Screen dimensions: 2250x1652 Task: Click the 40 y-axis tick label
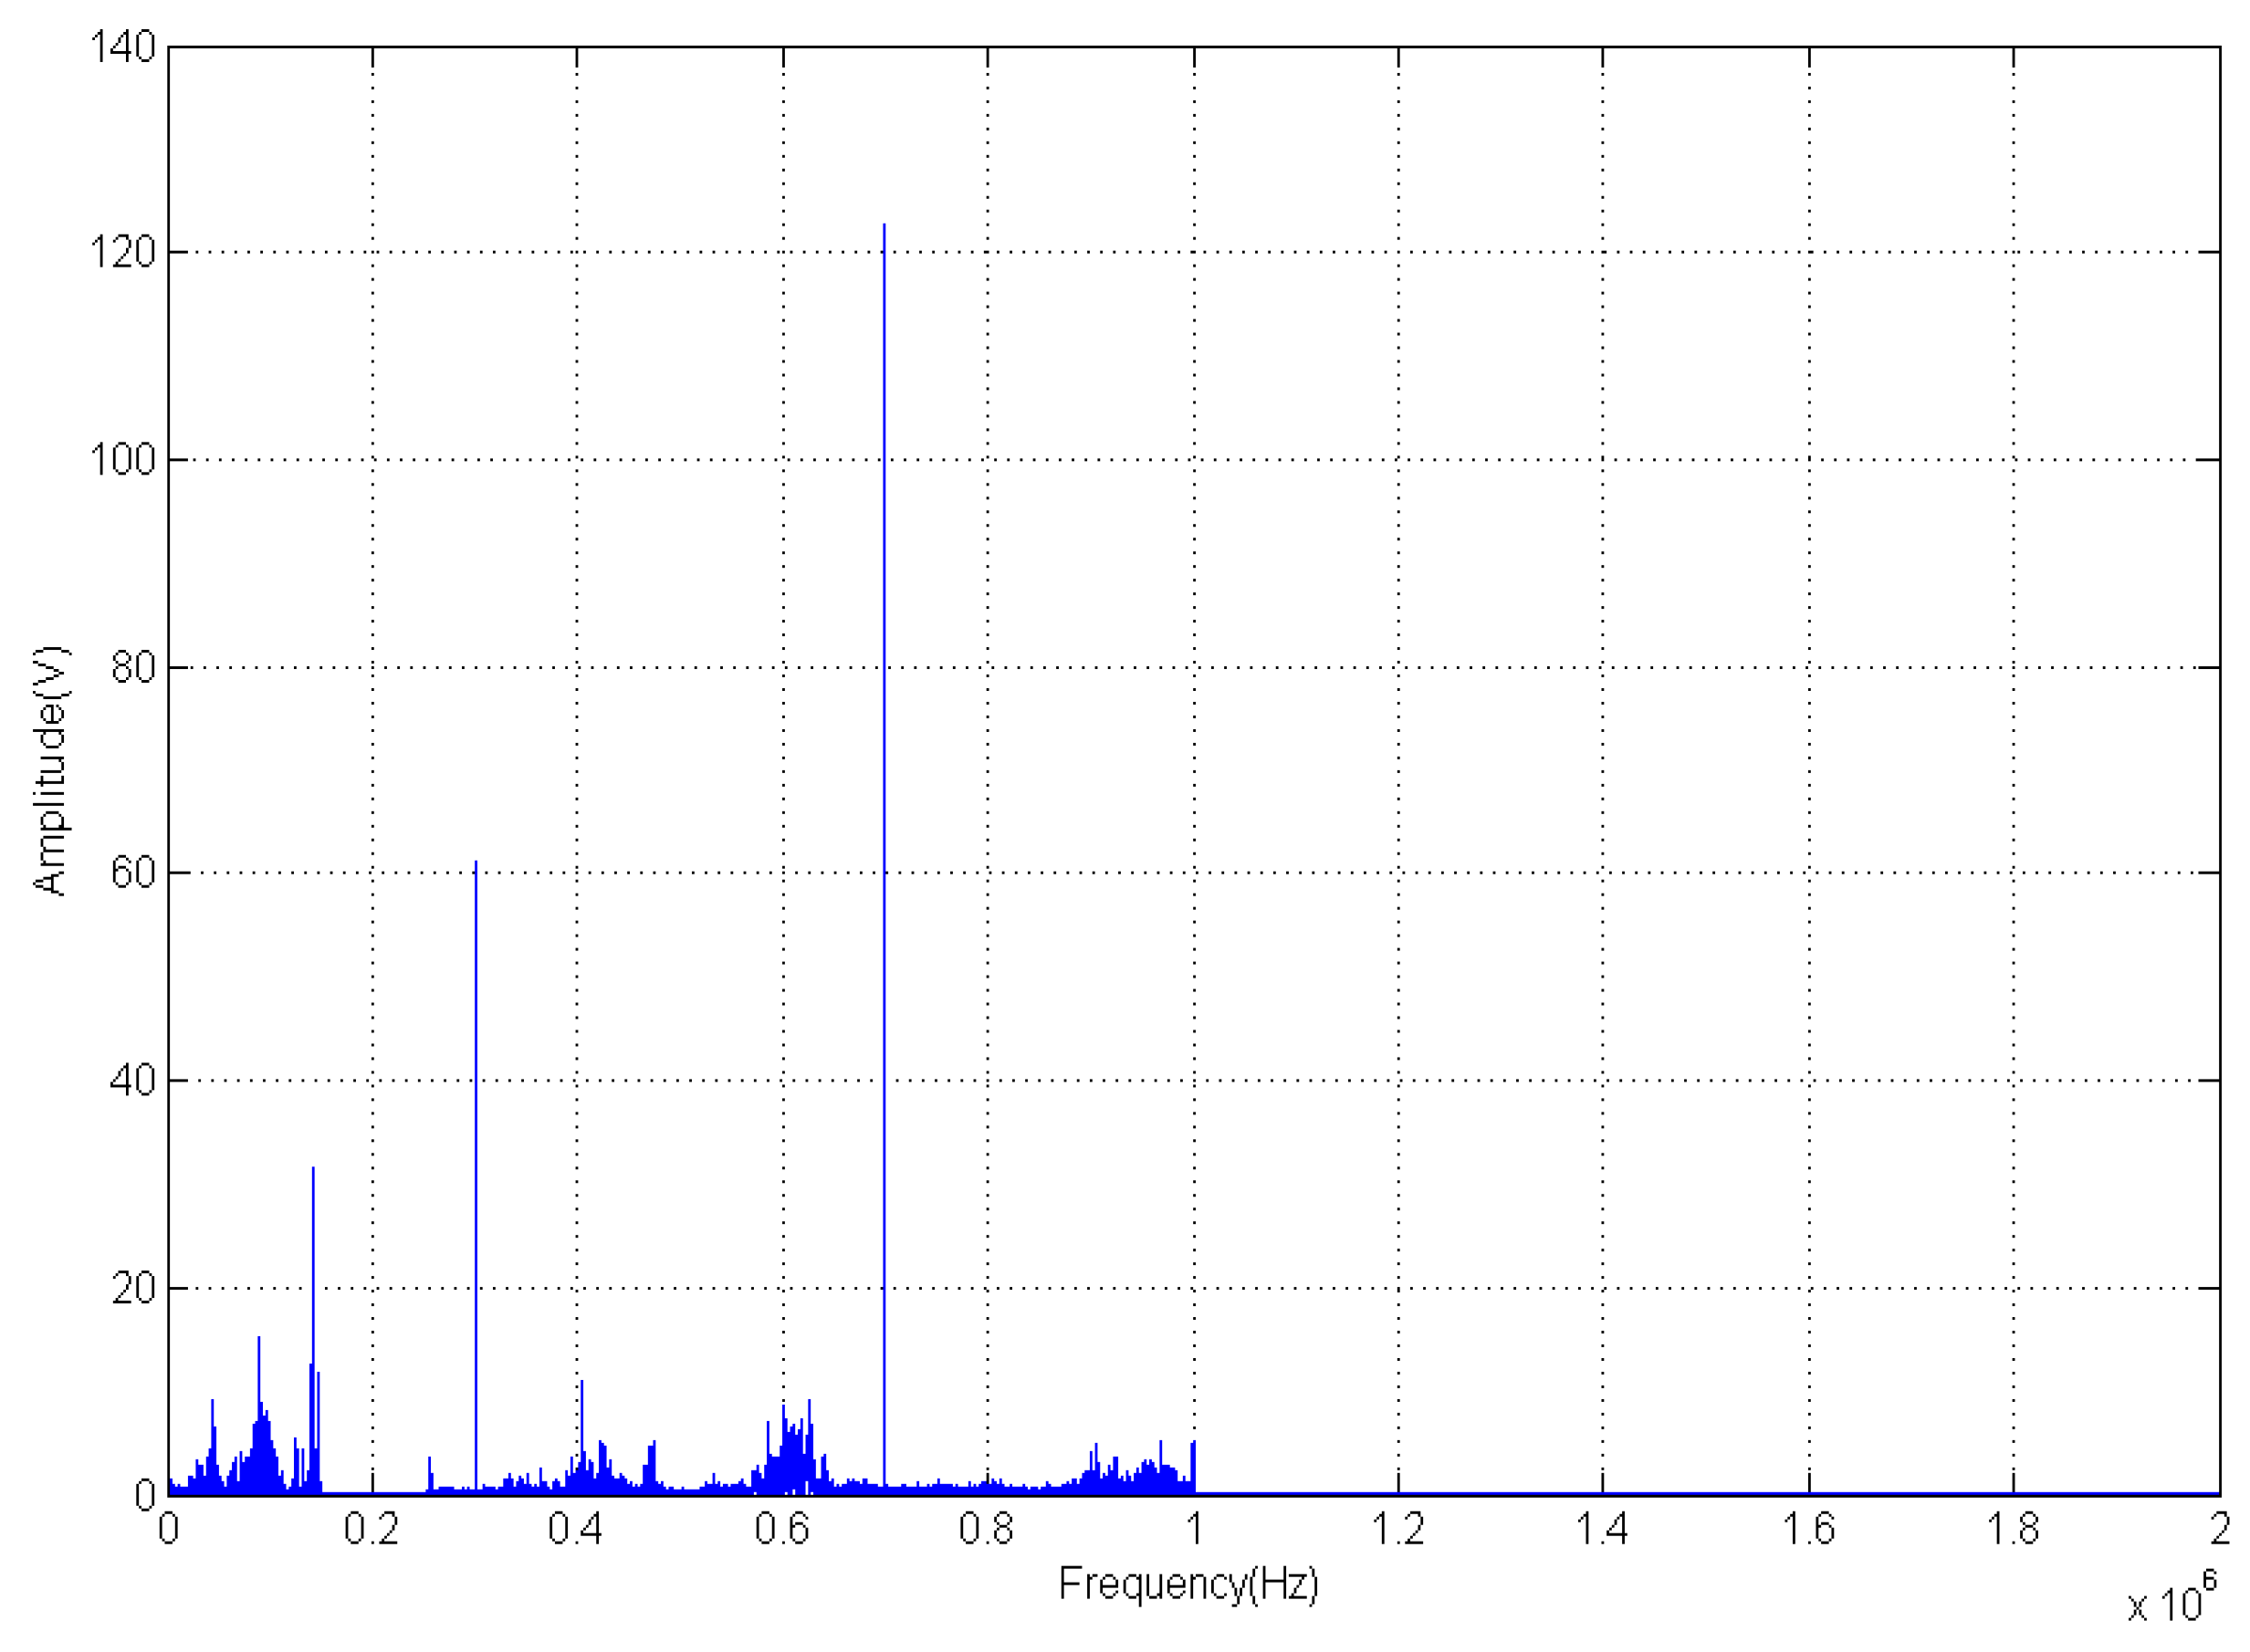point(133,1080)
